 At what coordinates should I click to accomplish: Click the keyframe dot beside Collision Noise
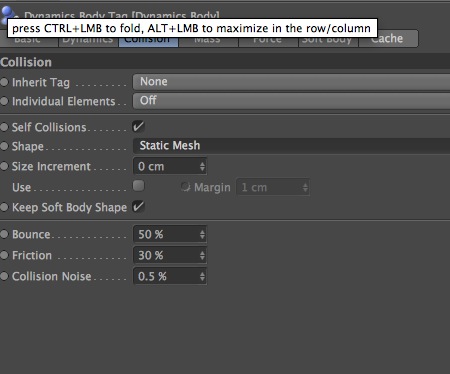(x=4, y=276)
